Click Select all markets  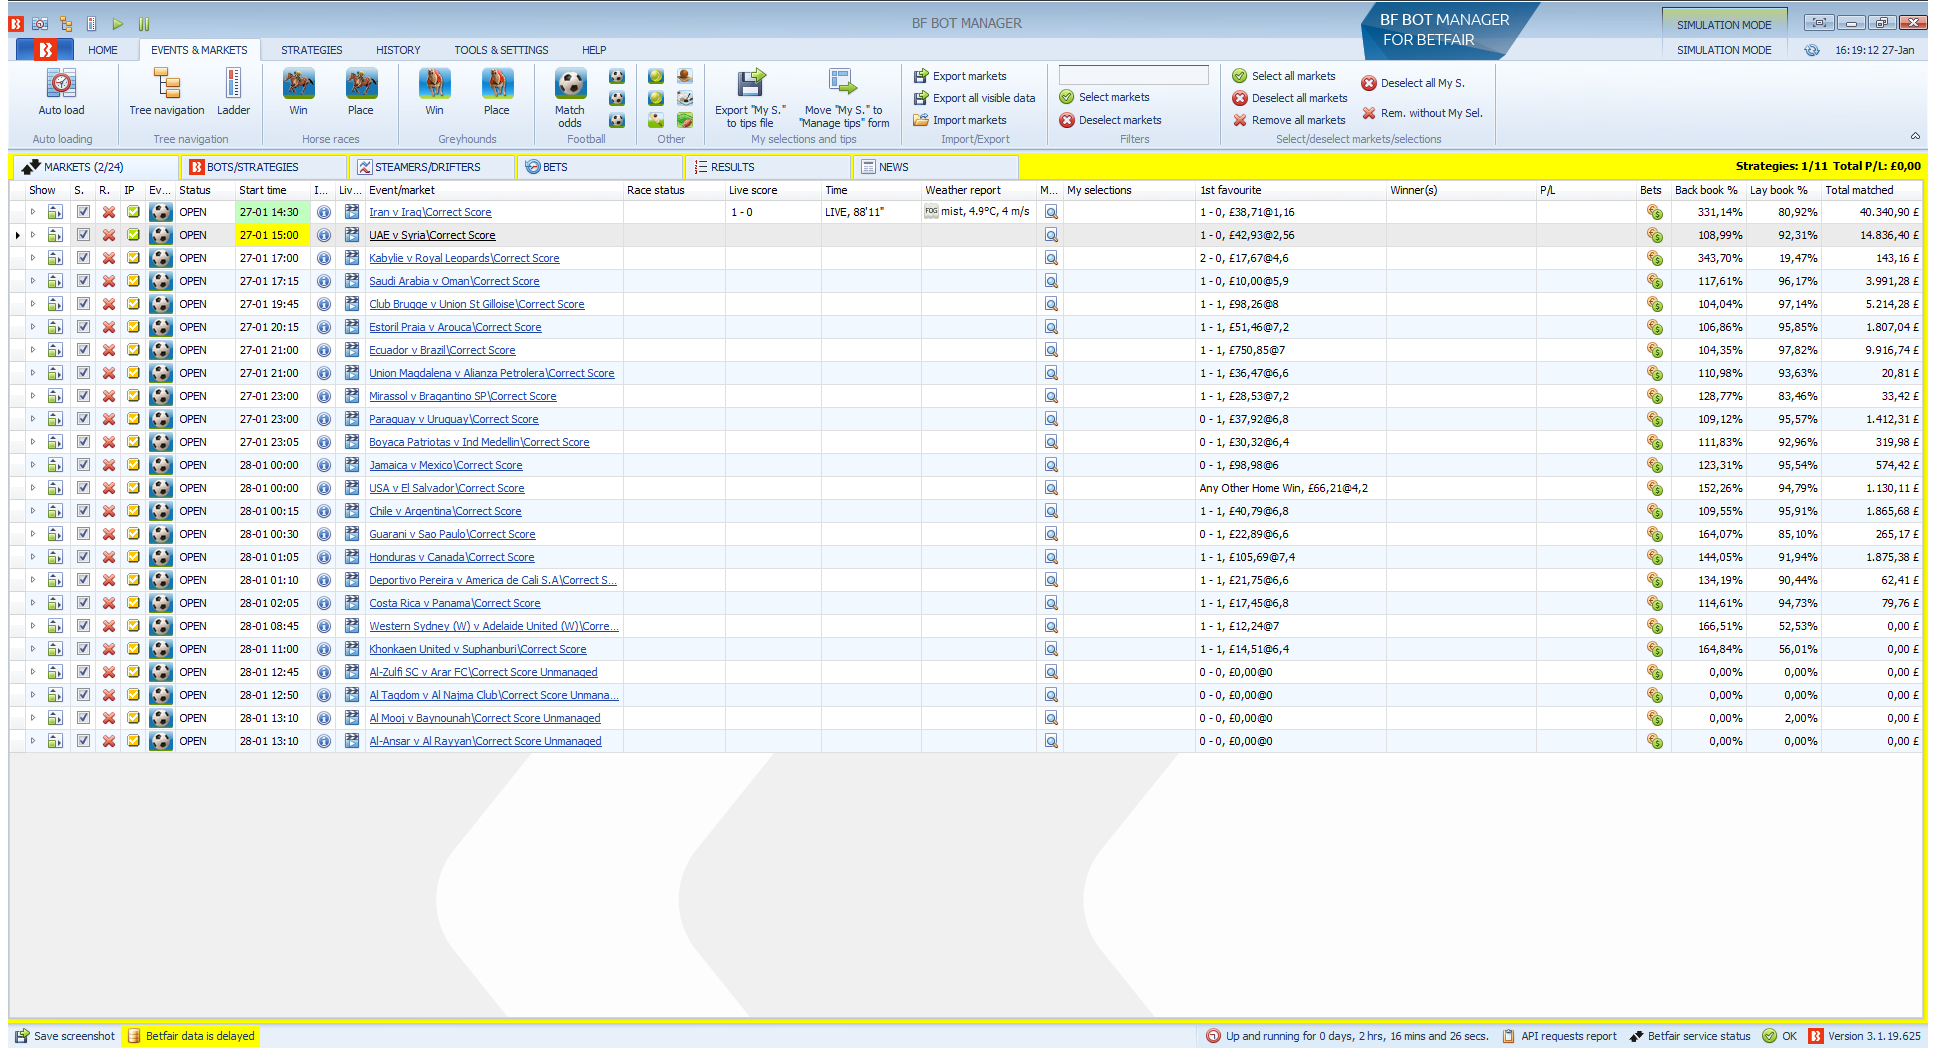pyautogui.click(x=1284, y=76)
